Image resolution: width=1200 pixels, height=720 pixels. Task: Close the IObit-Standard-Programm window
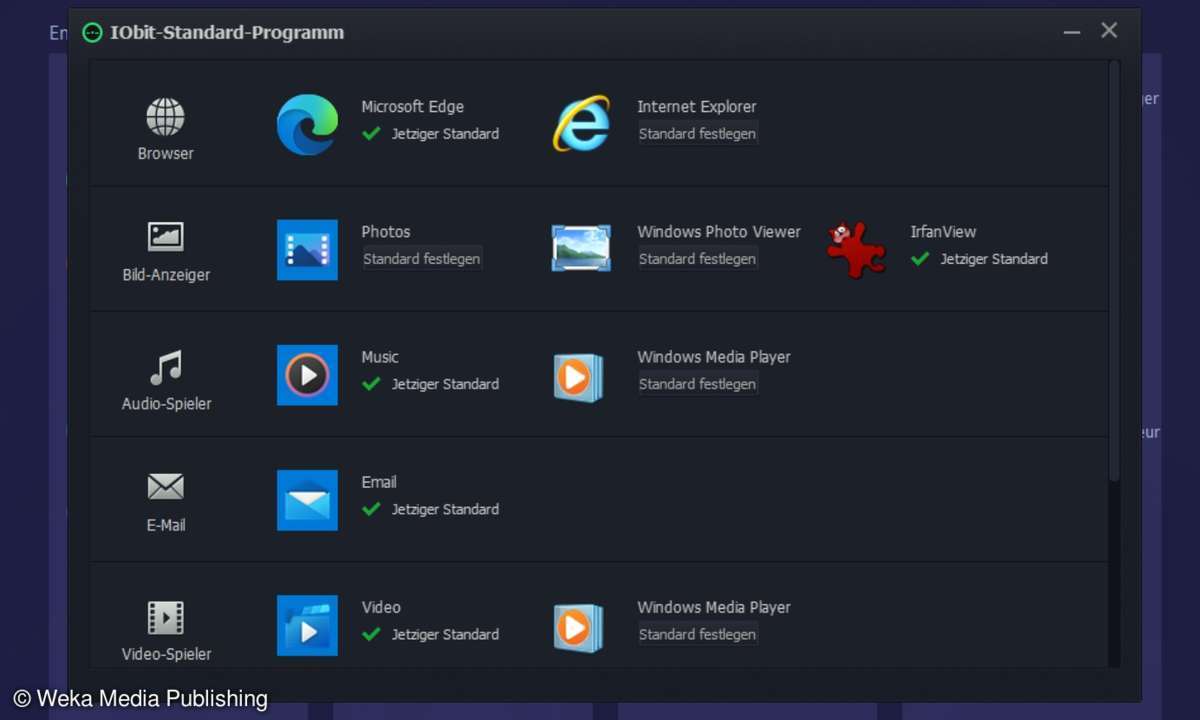point(1109,31)
